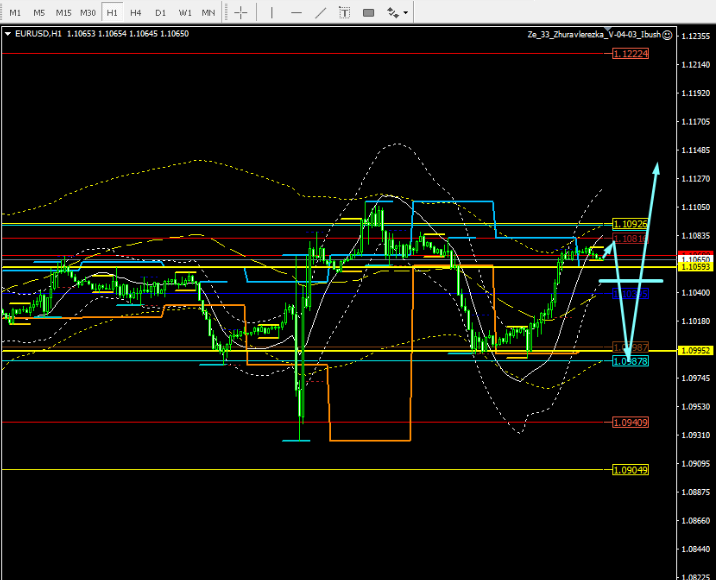Select the Vertical Line drawing tool
Image resolution: width=716 pixels, height=580 pixels.
[270, 13]
